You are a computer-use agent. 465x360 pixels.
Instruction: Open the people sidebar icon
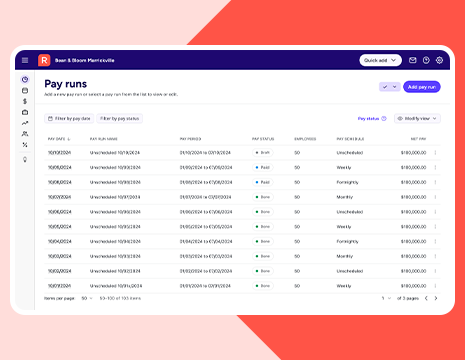click(25, 134)
